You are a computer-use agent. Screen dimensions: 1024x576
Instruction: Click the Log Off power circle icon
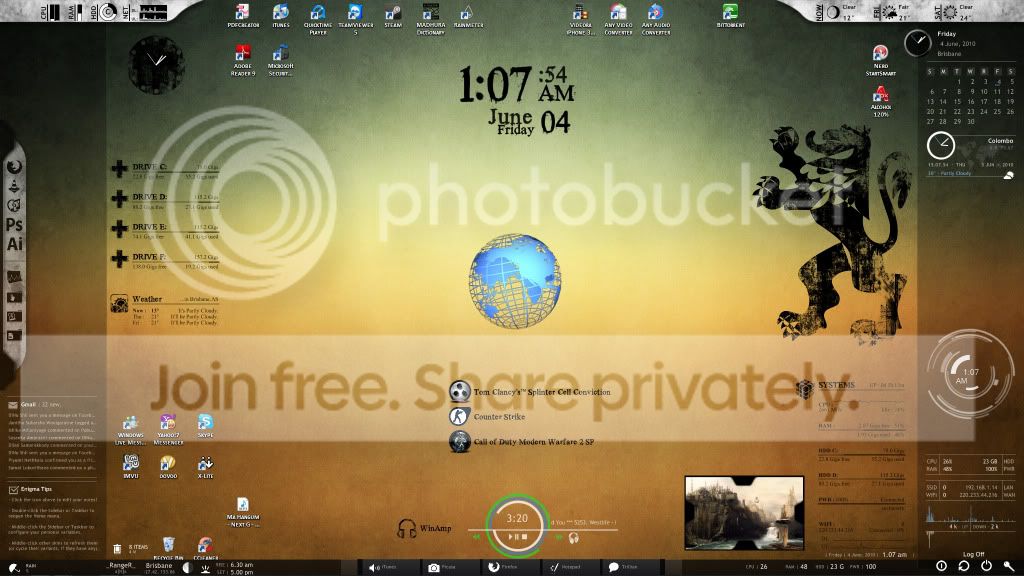[941, 566]
